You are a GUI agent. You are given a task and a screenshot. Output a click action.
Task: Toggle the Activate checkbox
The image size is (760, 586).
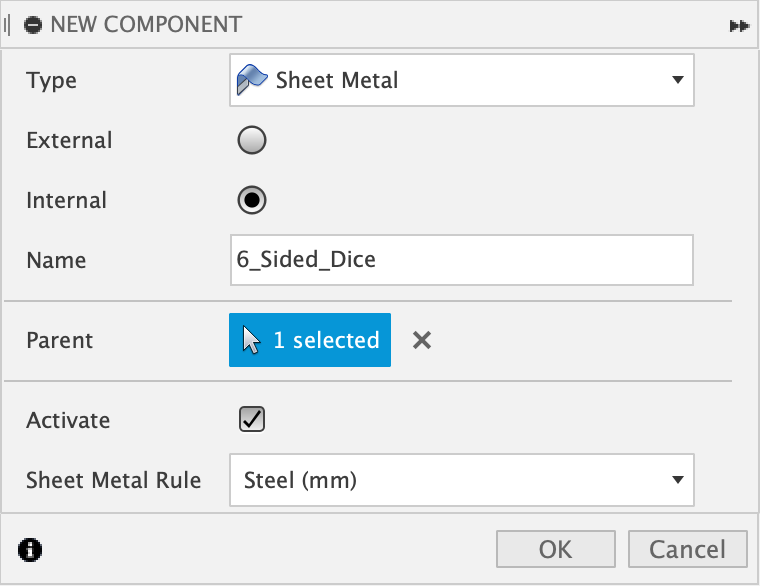point(252,419)
